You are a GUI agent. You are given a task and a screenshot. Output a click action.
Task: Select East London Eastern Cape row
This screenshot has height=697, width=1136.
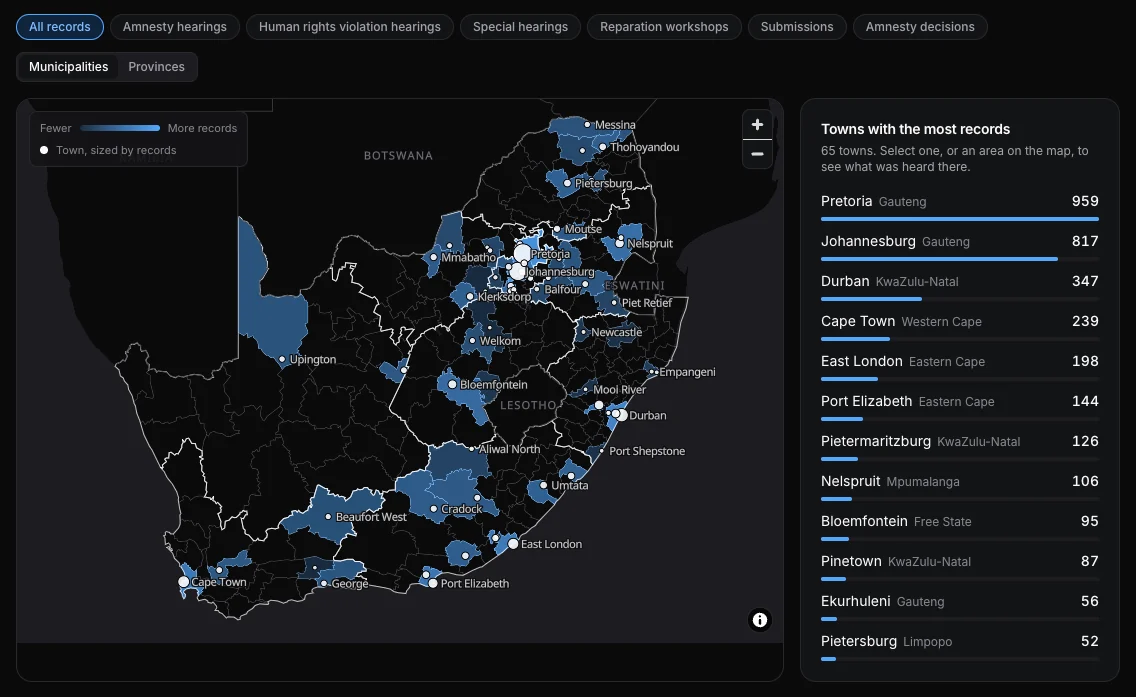tap(960, 365)
